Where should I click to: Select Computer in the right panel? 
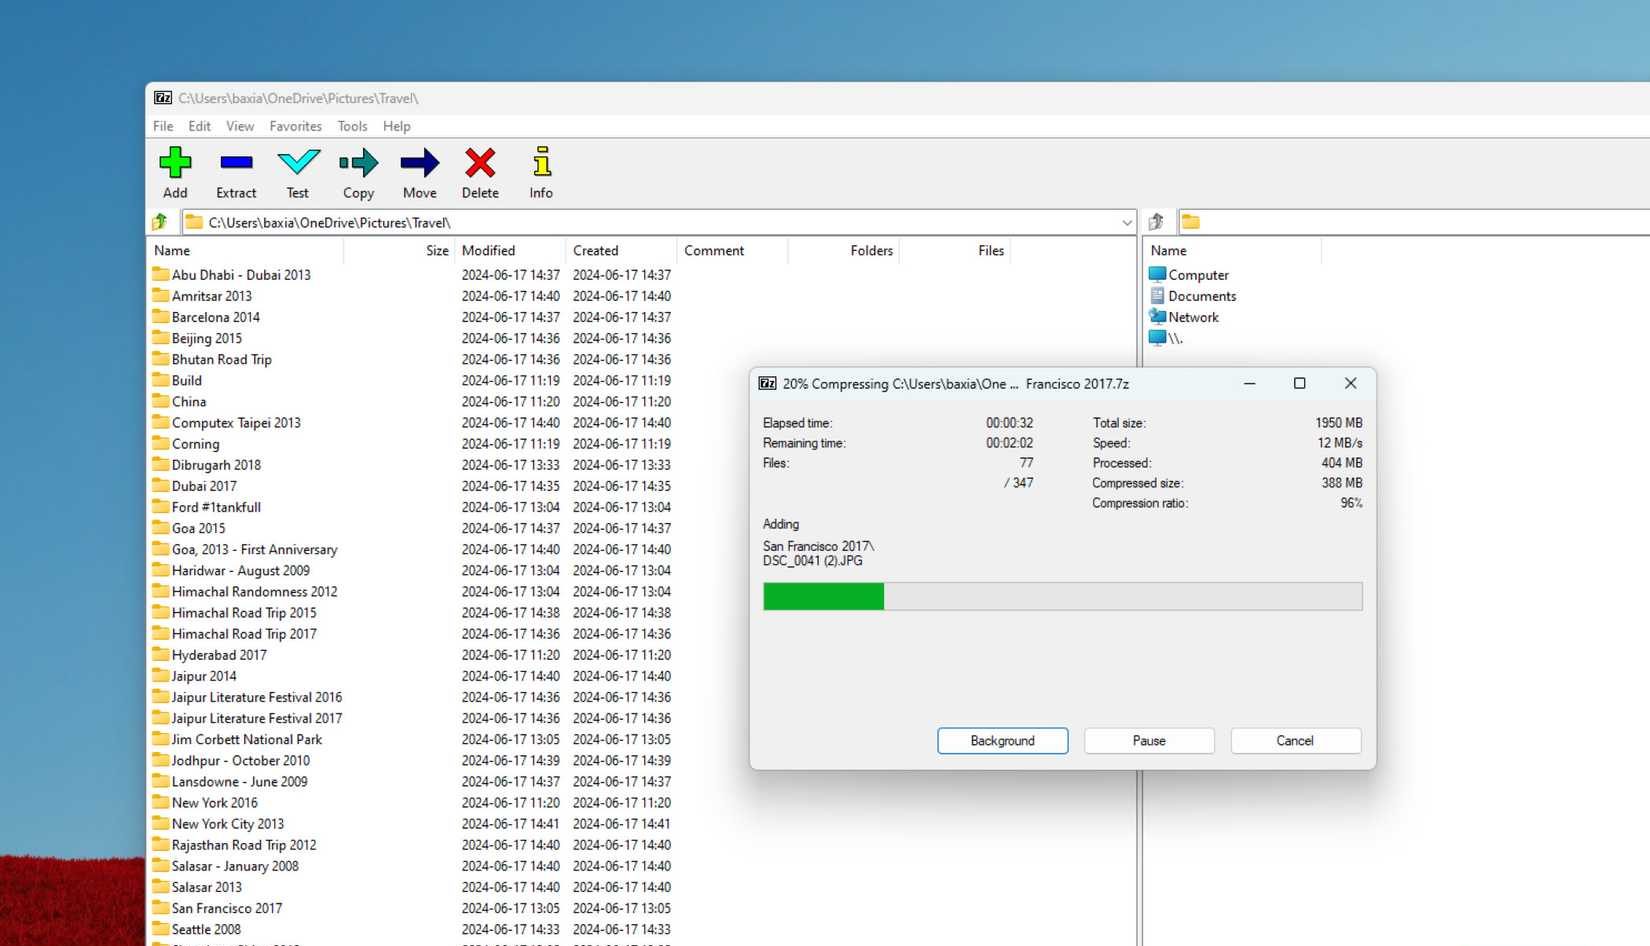[x=1197, y=274]
